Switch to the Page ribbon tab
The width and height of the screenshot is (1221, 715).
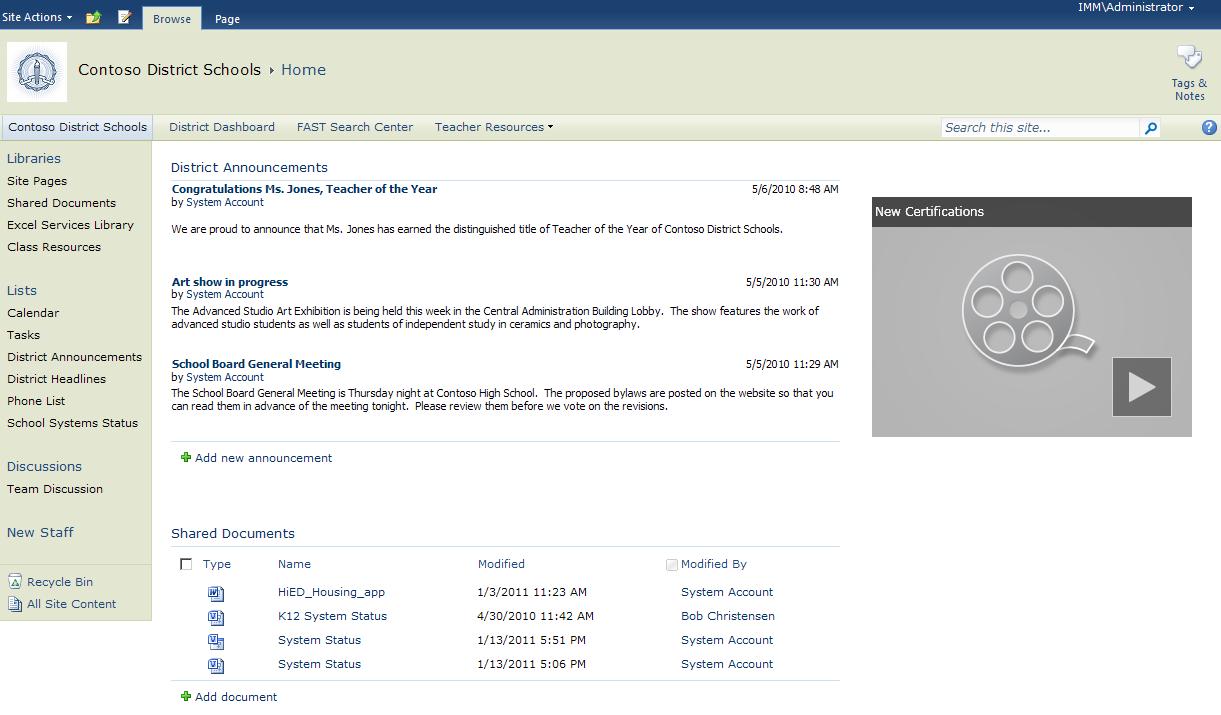pos(227,19)
